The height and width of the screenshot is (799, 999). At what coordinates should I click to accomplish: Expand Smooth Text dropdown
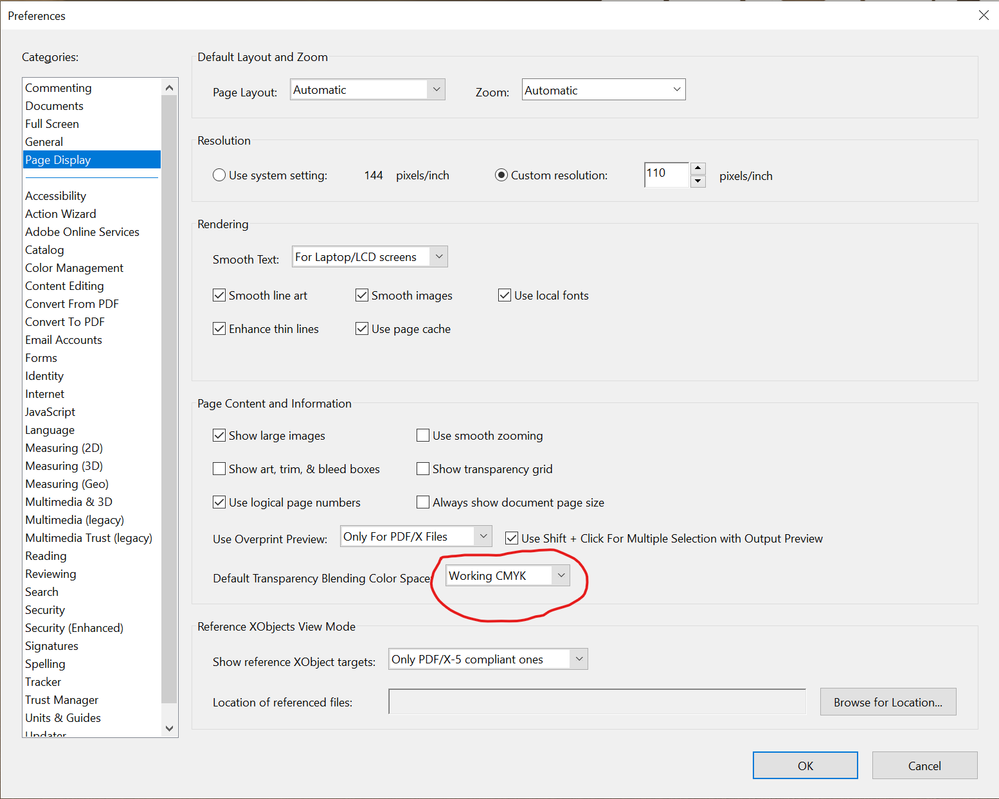coord(370,257)
